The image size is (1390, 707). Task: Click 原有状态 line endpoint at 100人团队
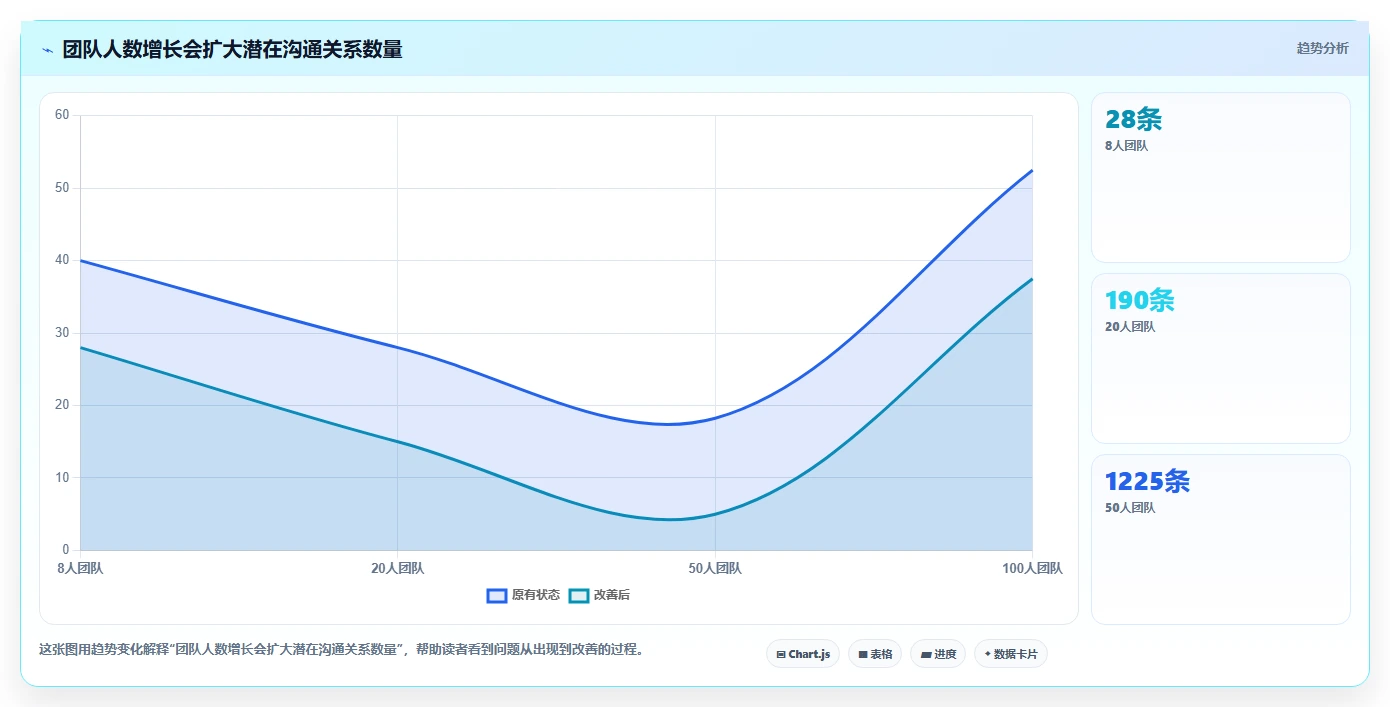tap(1032, 170)
